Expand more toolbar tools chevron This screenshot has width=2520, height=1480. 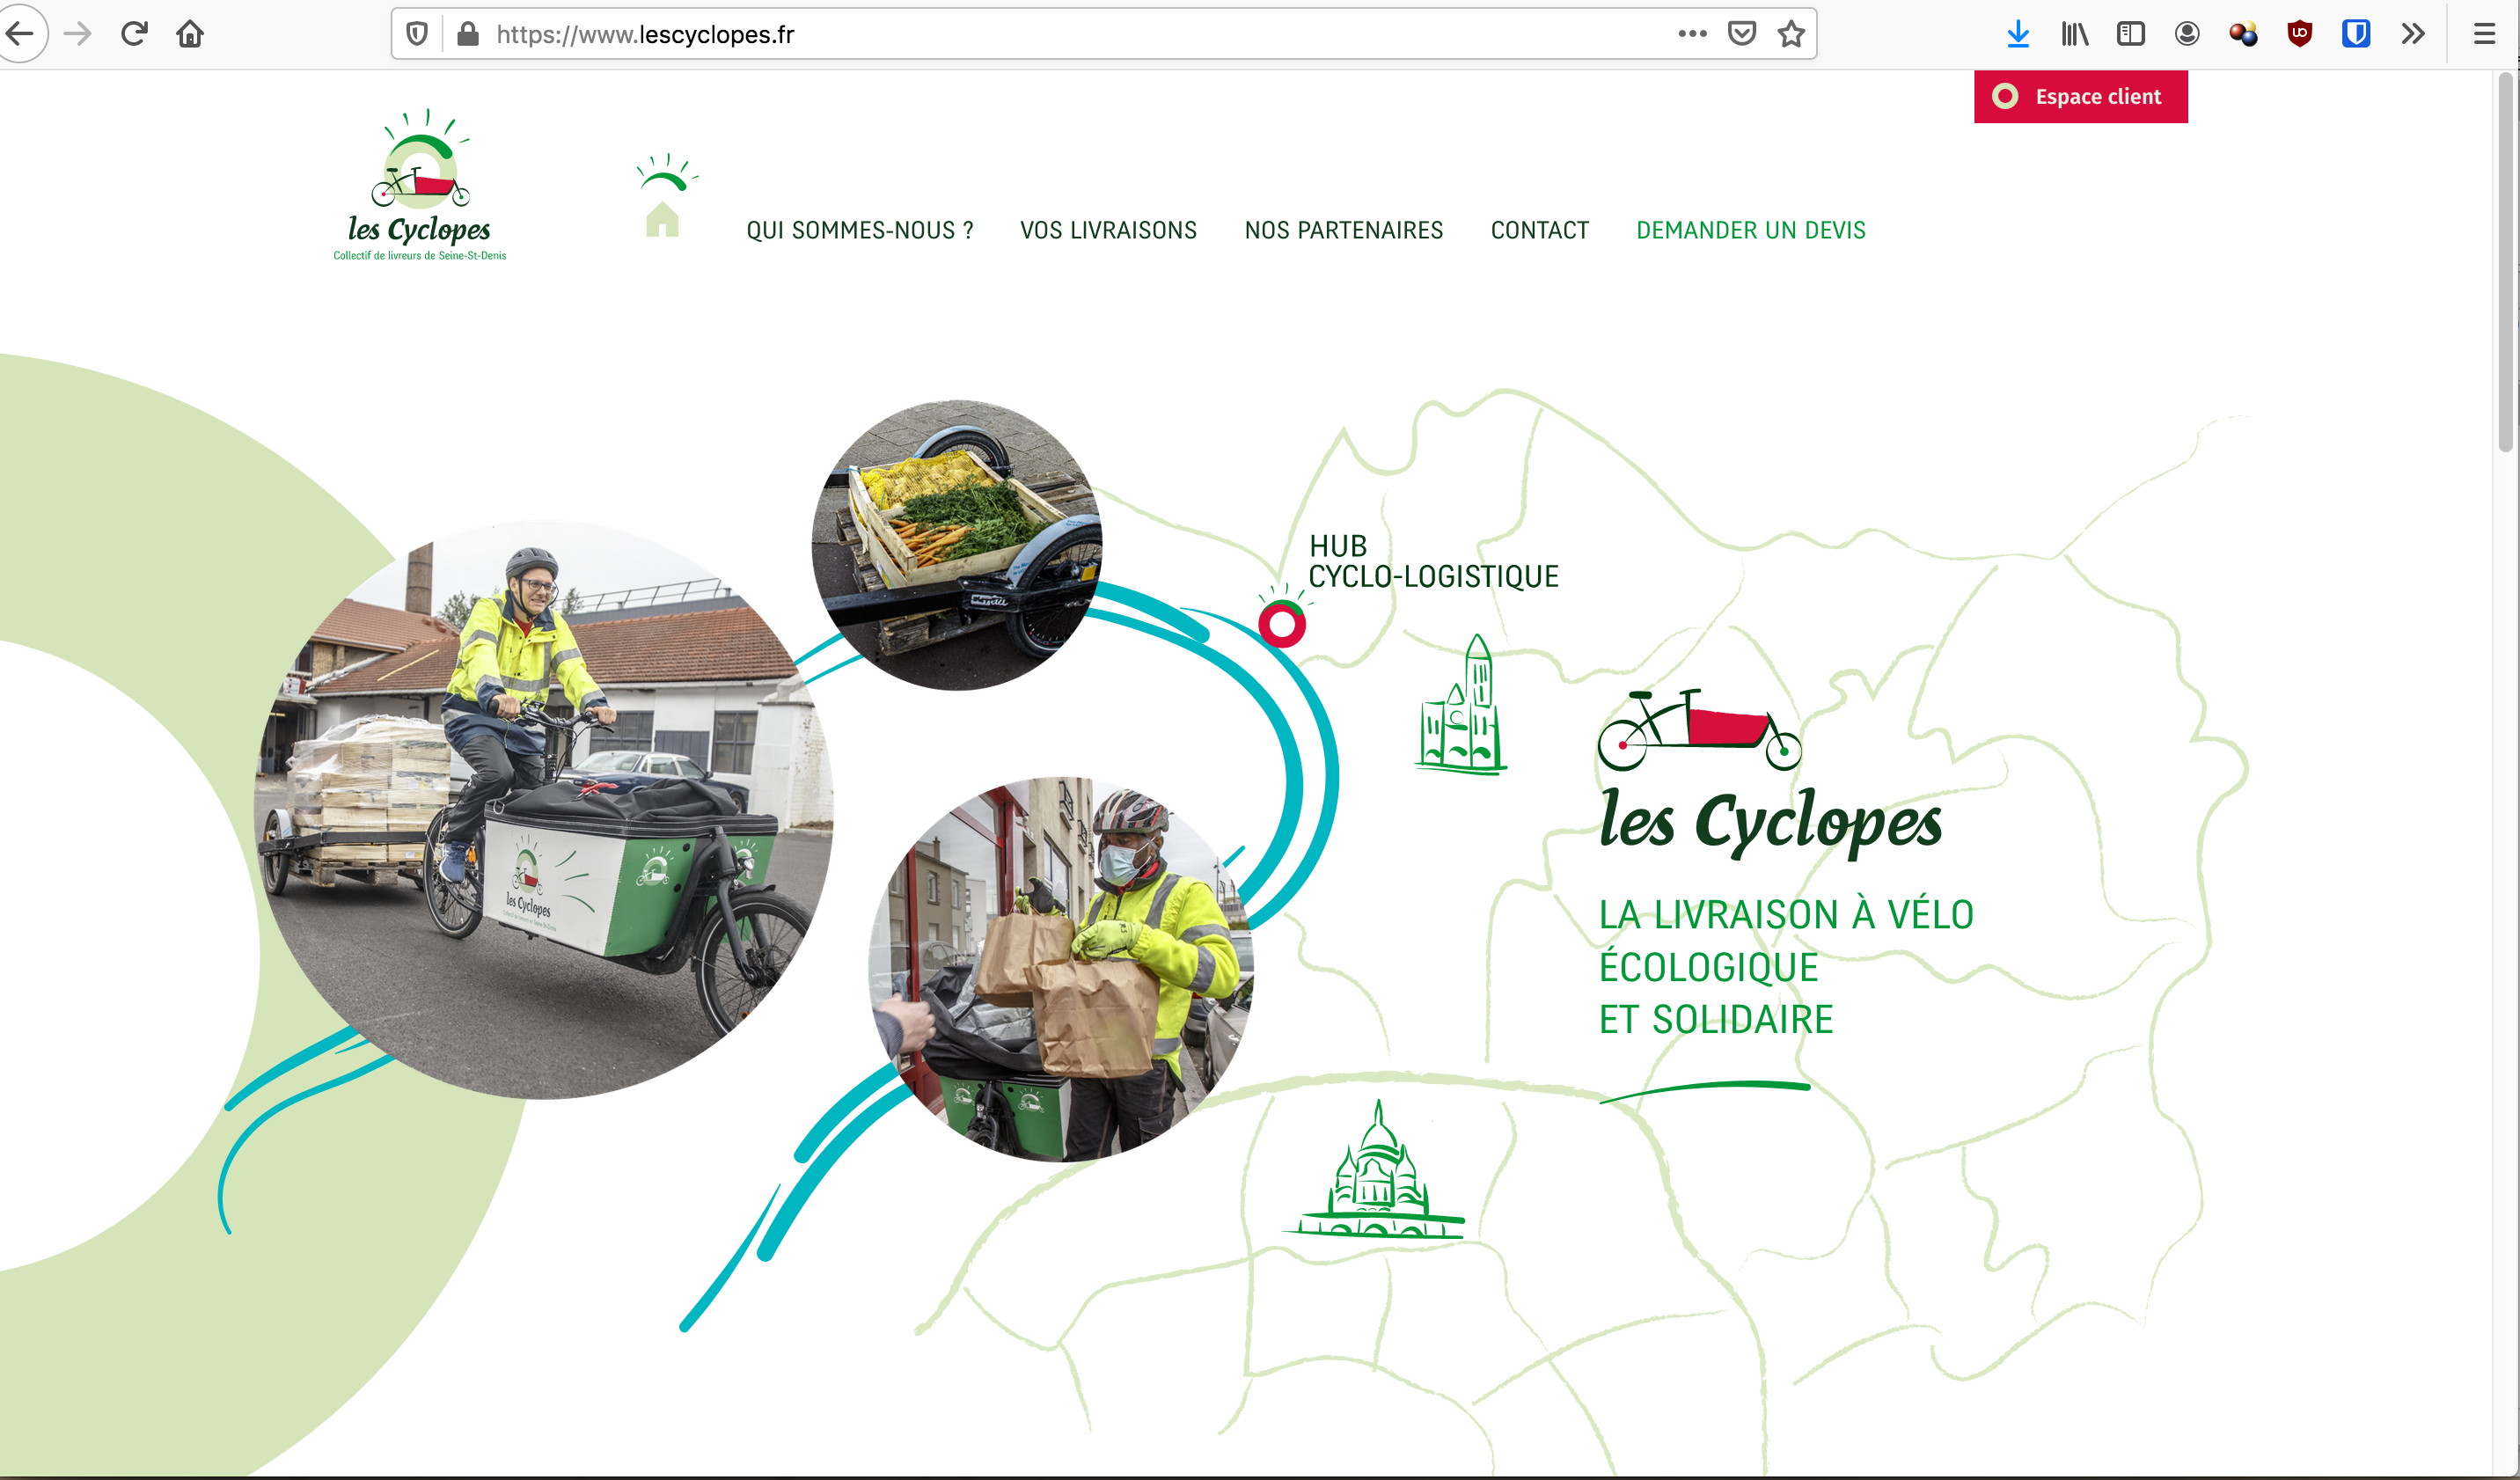coord(2412,34)
